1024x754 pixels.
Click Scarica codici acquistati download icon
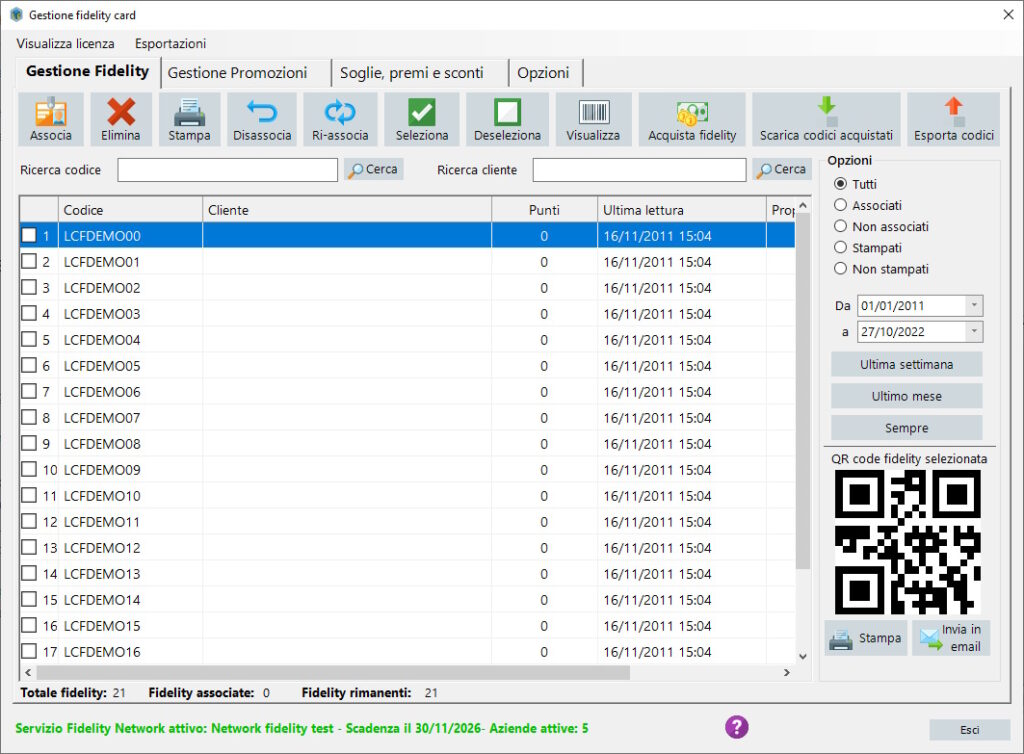826,110
